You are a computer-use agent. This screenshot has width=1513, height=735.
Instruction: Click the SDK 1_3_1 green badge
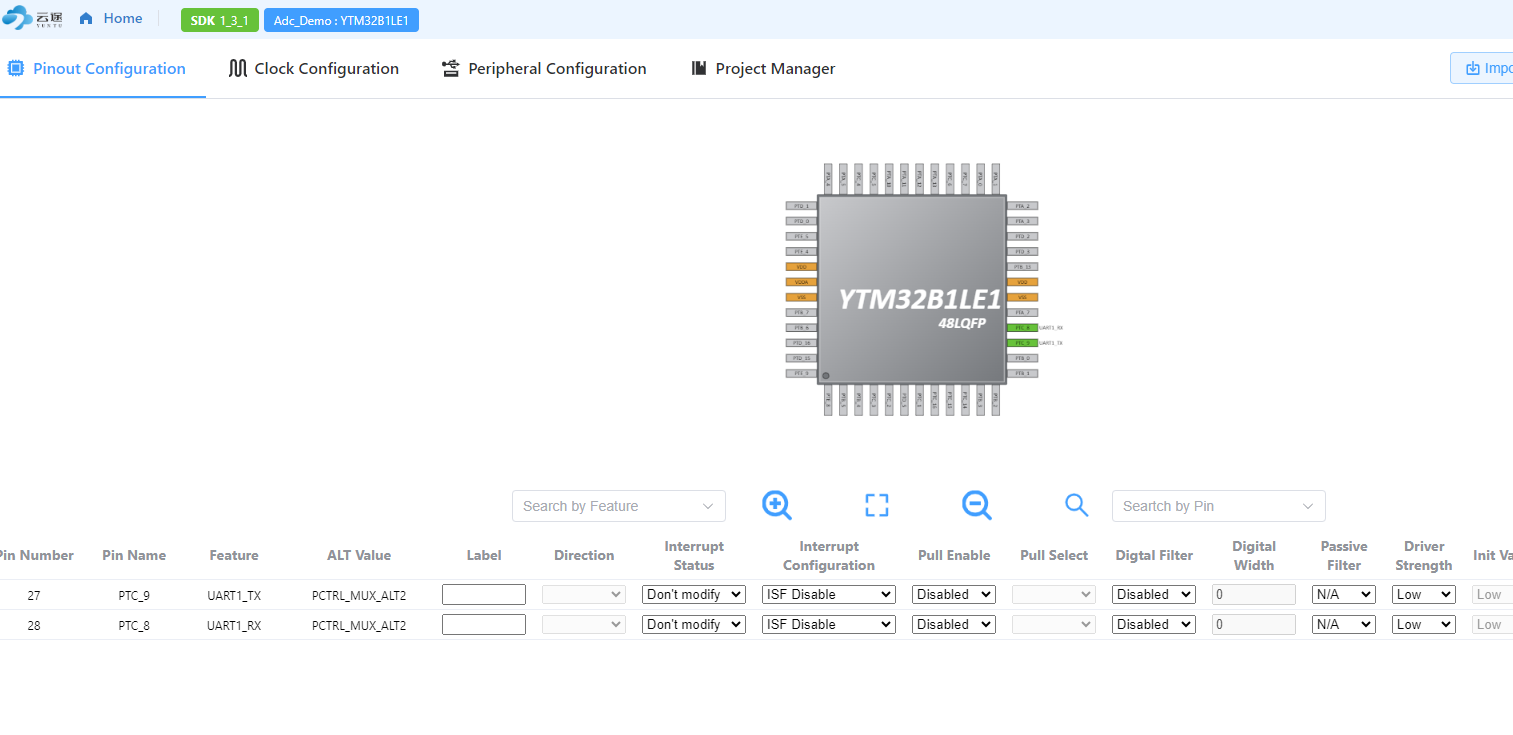coord(219,20)
